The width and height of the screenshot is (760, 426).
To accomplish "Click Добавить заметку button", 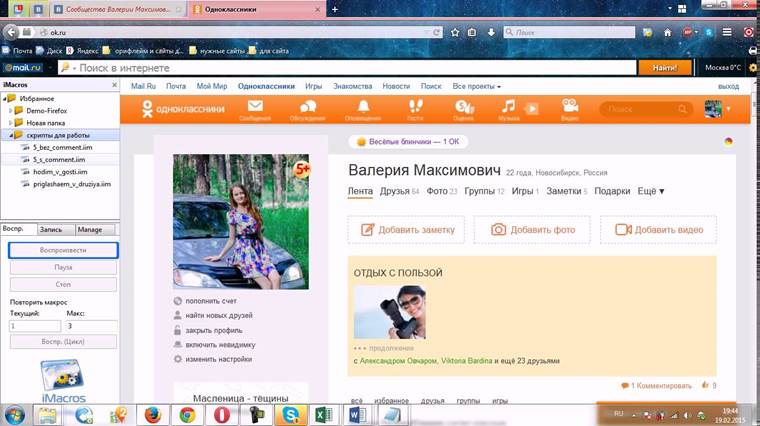I will pyautogui.click(x=406, y=229).
